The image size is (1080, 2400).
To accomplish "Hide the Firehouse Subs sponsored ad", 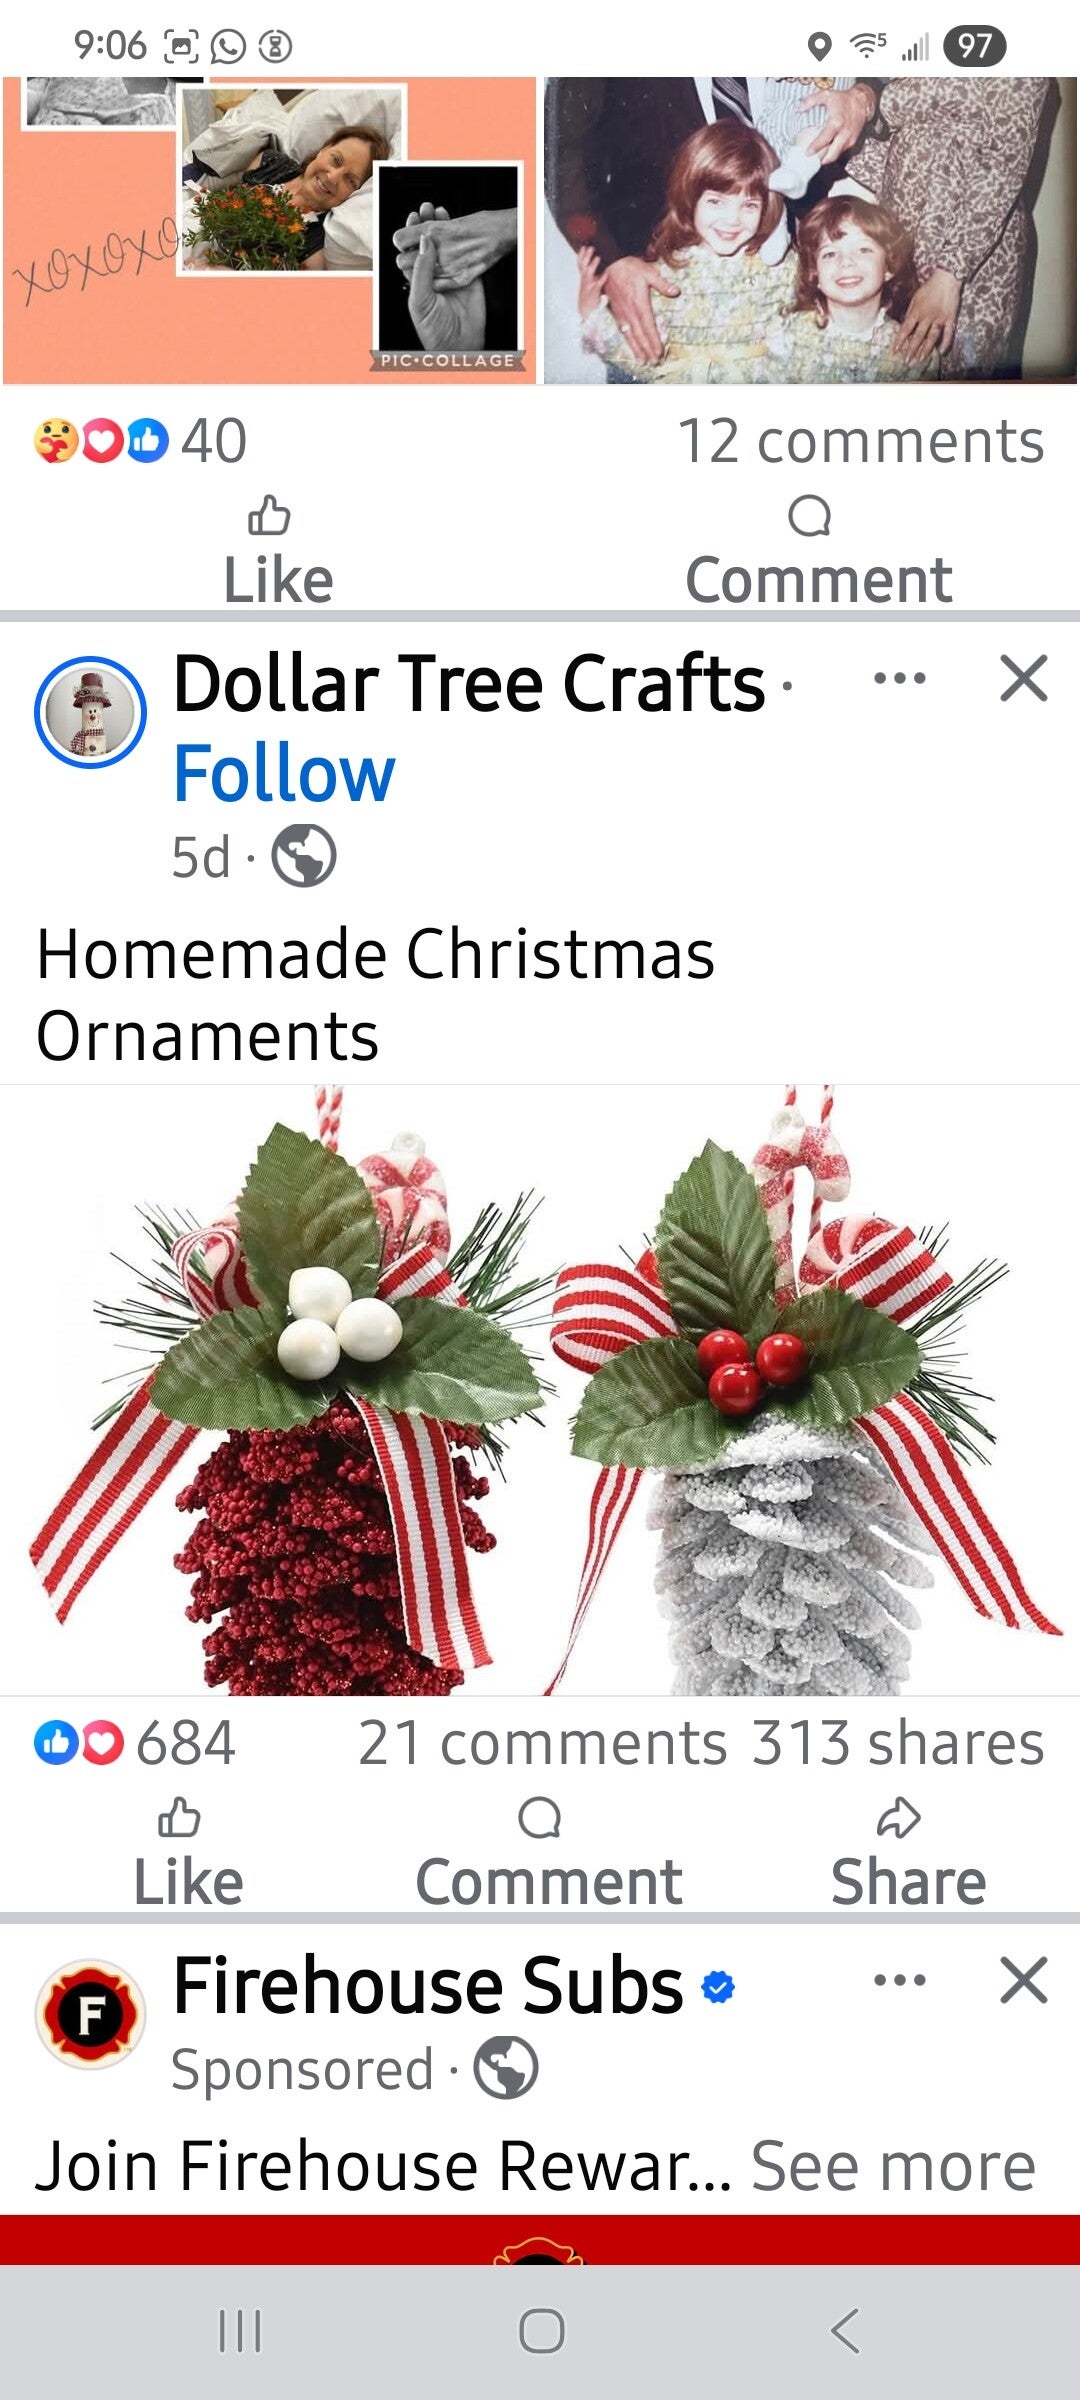I will tap(1023, 1980).
